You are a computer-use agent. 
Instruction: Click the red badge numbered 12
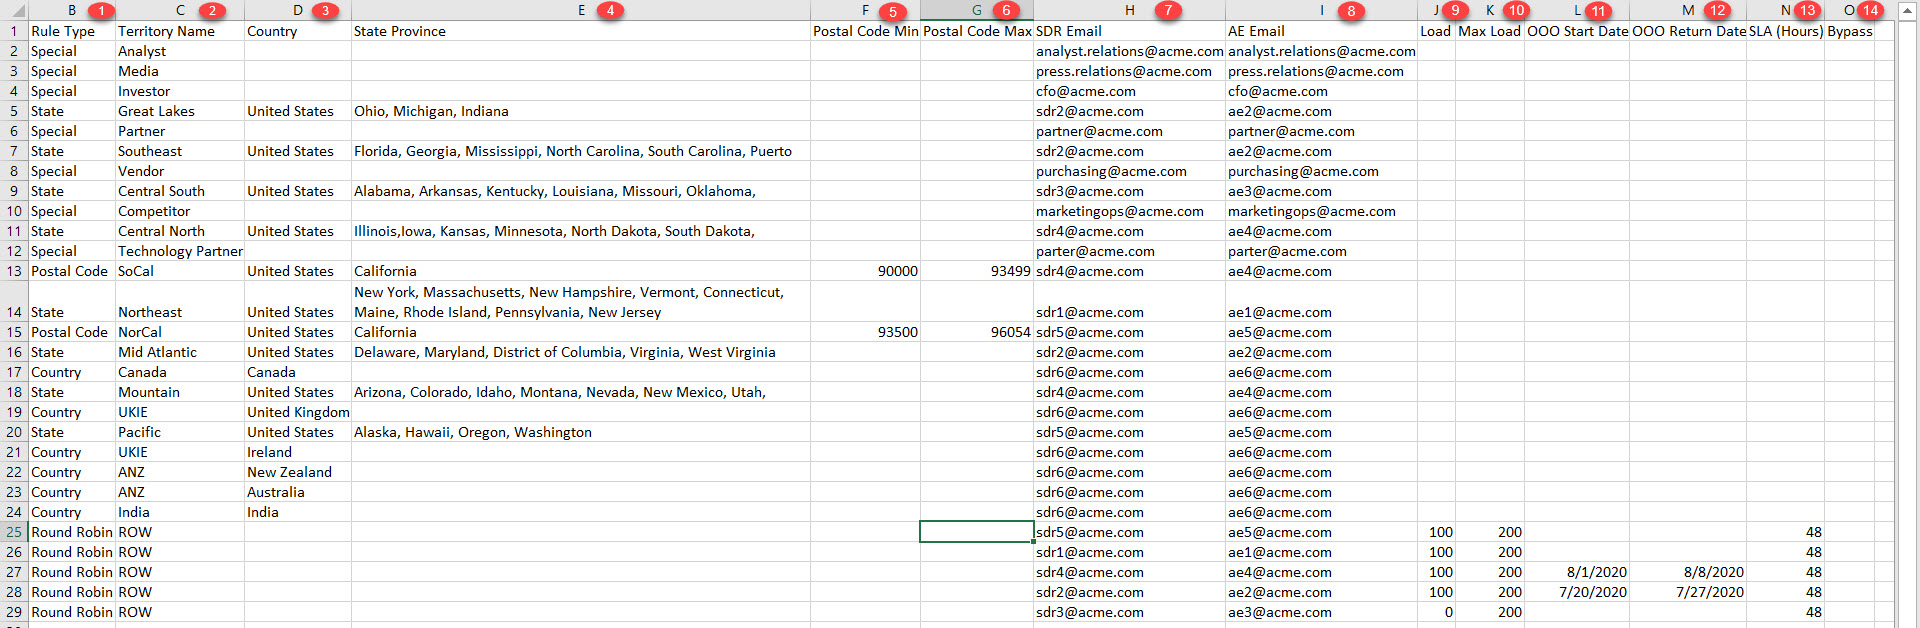pyautogui.click(x=1718, y=11)
